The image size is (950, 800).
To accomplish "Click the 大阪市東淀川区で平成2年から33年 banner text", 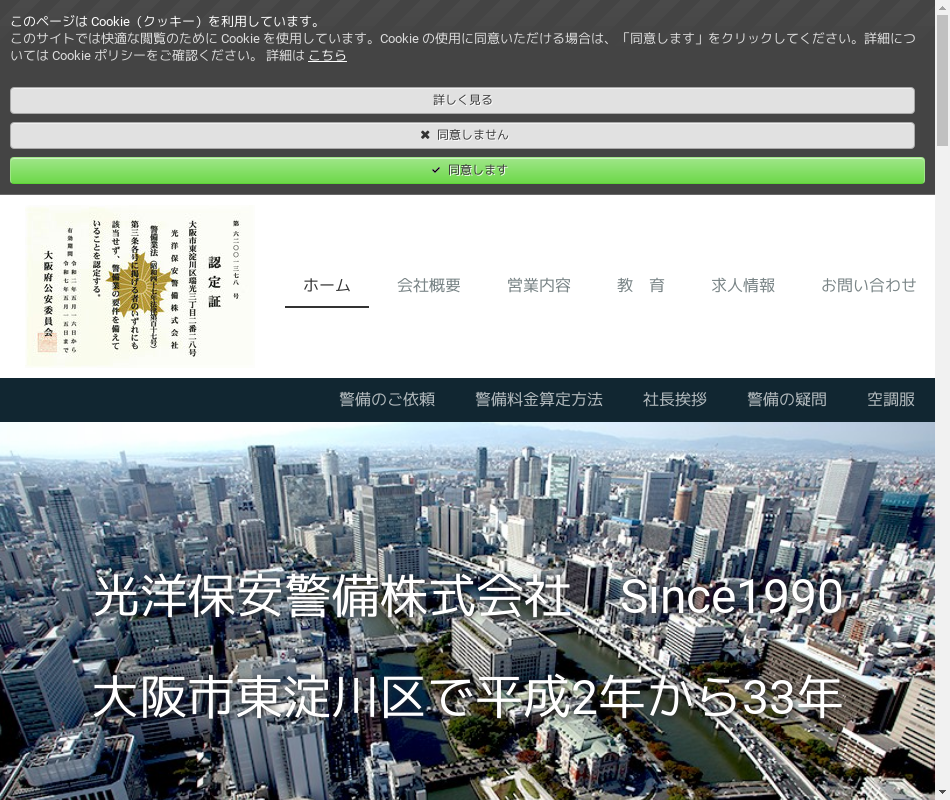I will (x=468, y=698).
